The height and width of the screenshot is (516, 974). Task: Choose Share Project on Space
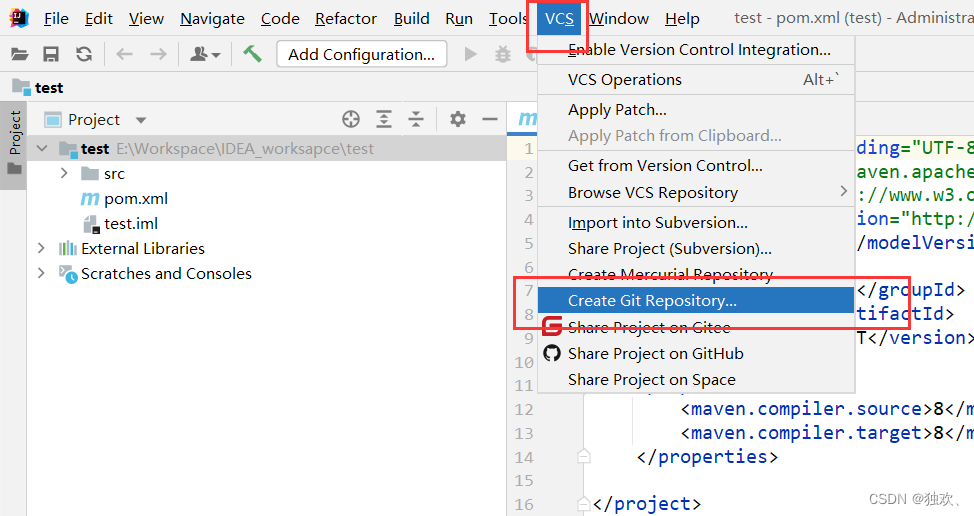coord(696,380)
